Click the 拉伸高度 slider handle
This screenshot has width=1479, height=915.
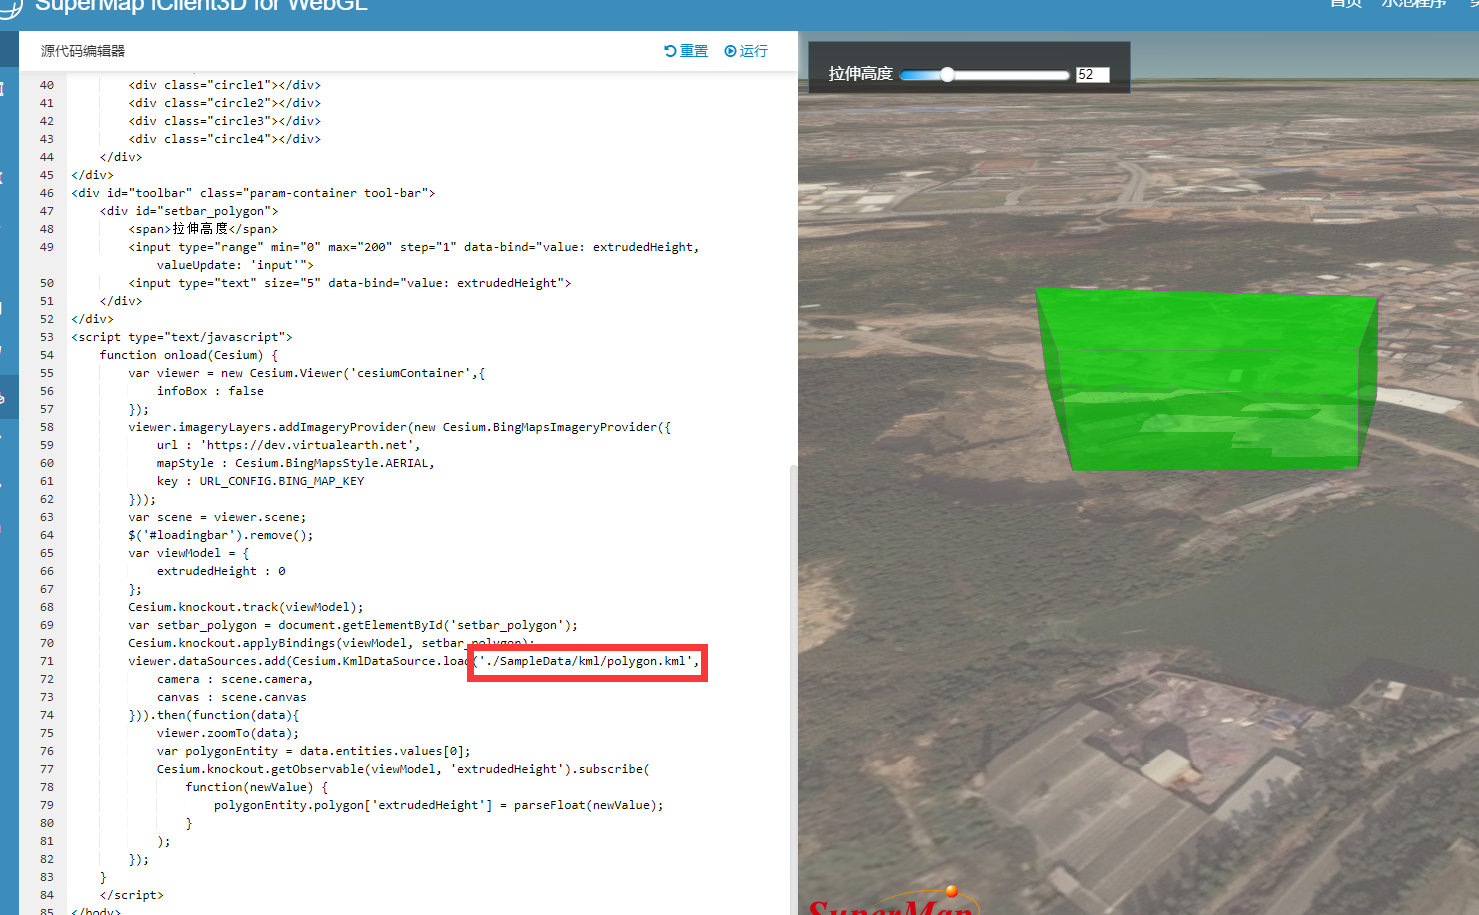947,74
